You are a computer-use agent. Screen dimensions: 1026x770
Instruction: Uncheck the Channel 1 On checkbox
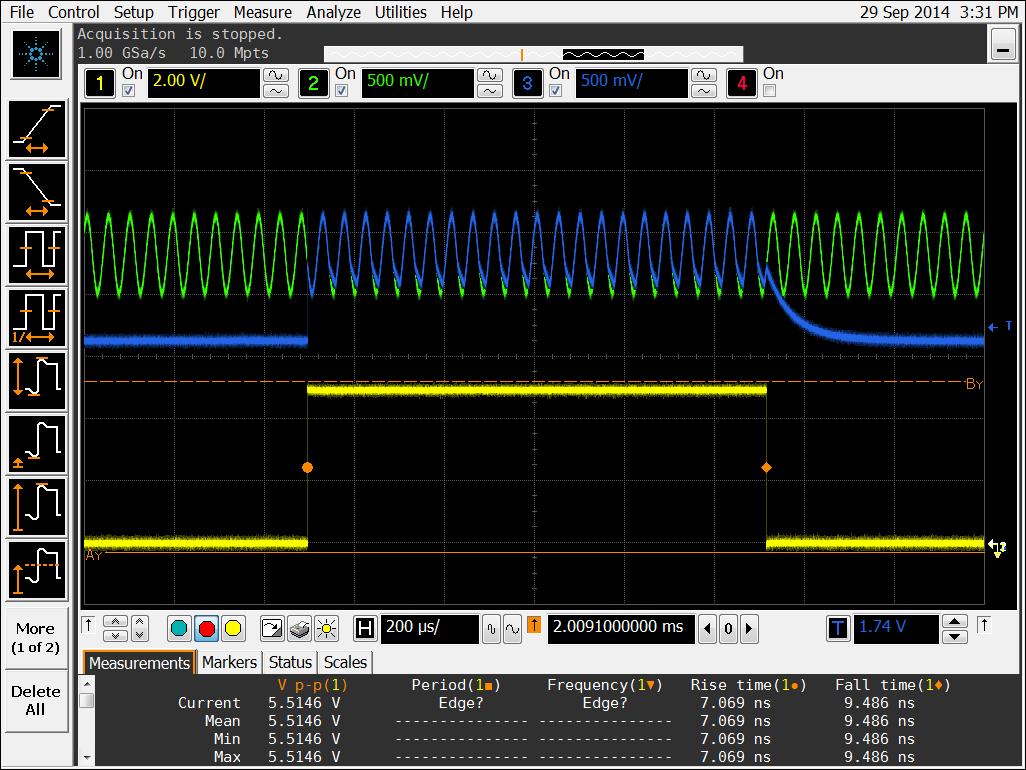[128, 91]
